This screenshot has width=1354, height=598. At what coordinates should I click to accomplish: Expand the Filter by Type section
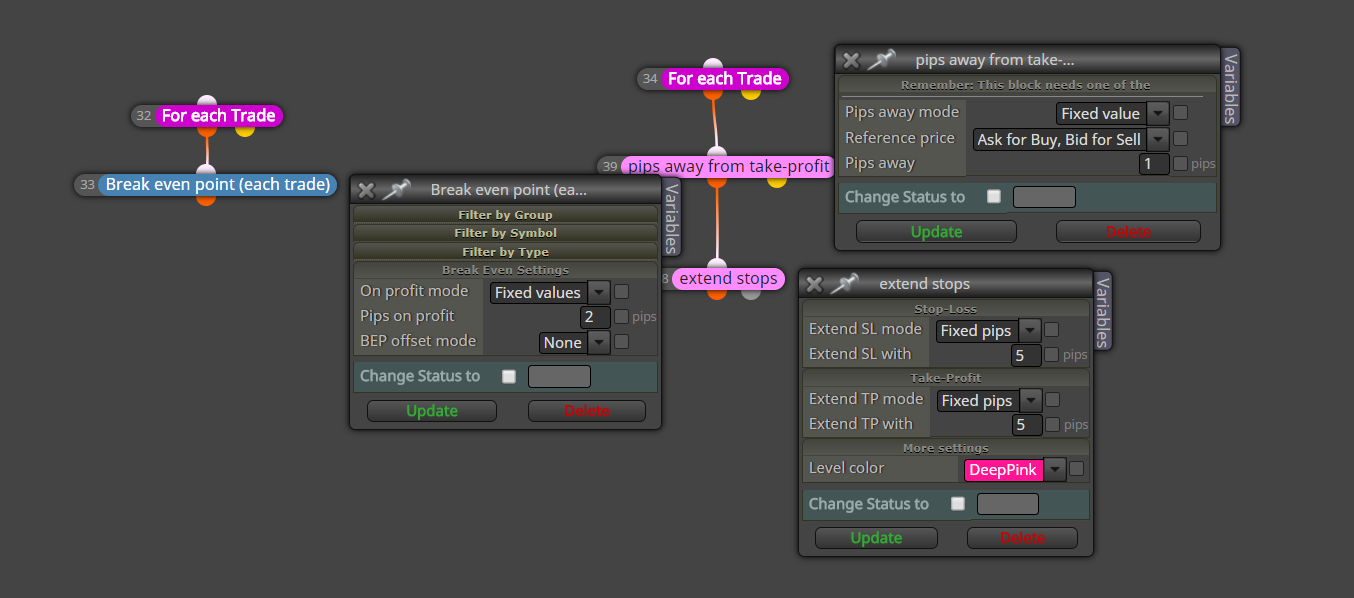[505, 251]
